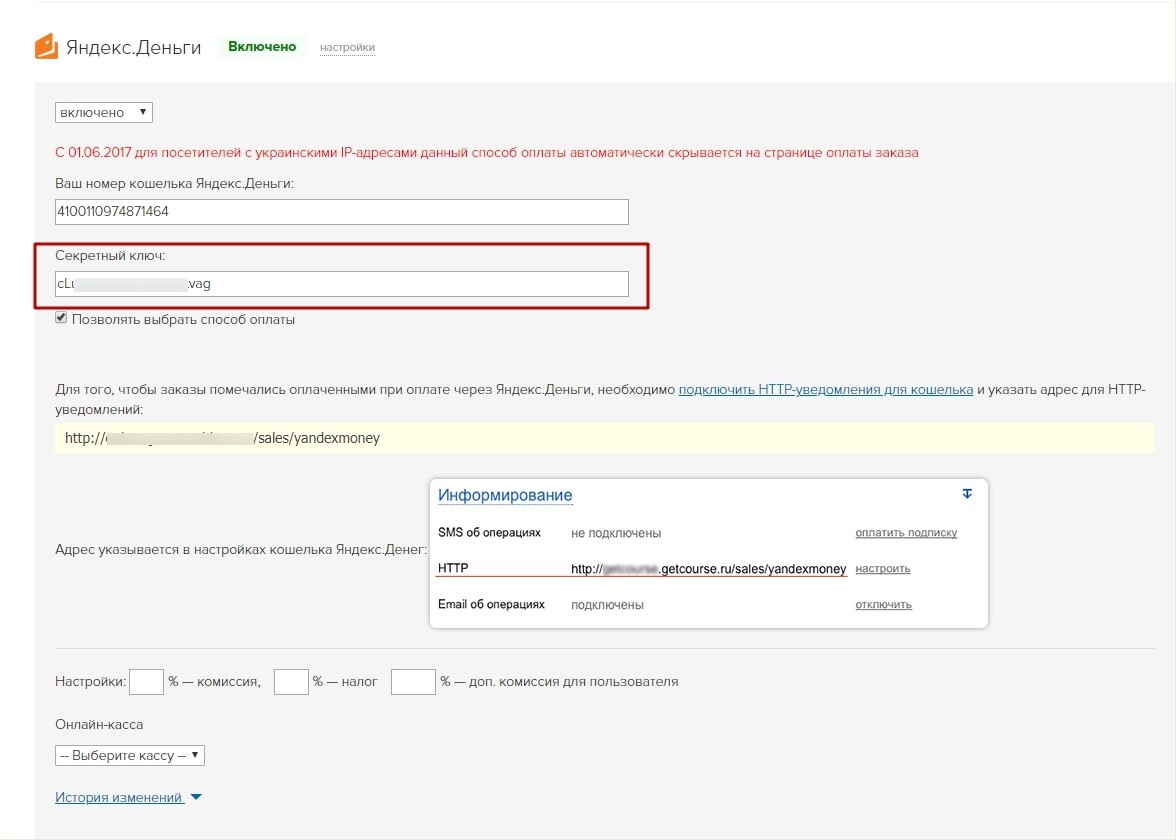Image resolution: width=1176 pixels, height=840 pixels.
Task: Click the Секретный ключ label
Action: (x=110, y=255)
